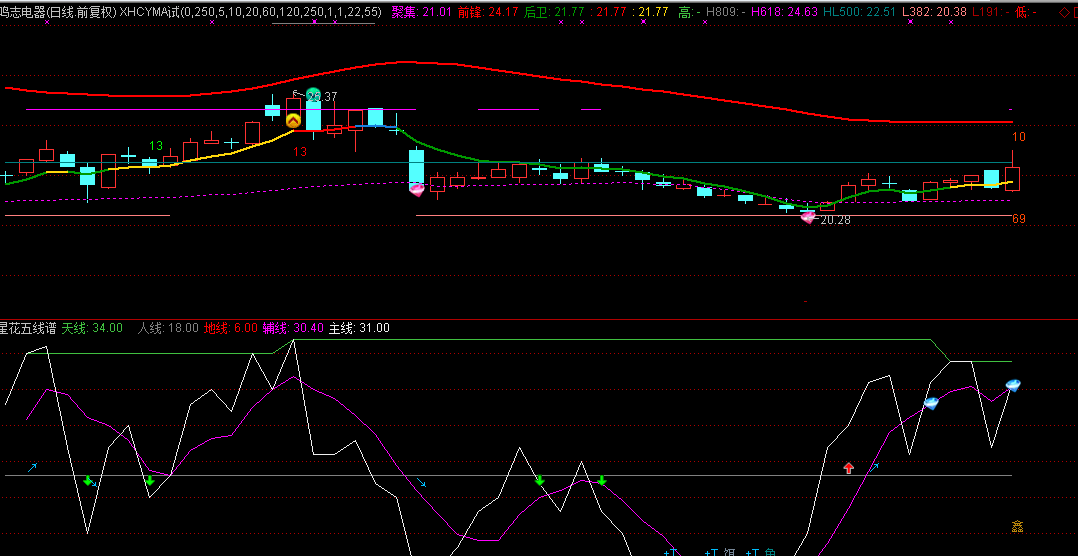This screenshot has height=556, width=1078.
Task: Click the HL500: 22.51 label
Action: (x=859, y=12)
